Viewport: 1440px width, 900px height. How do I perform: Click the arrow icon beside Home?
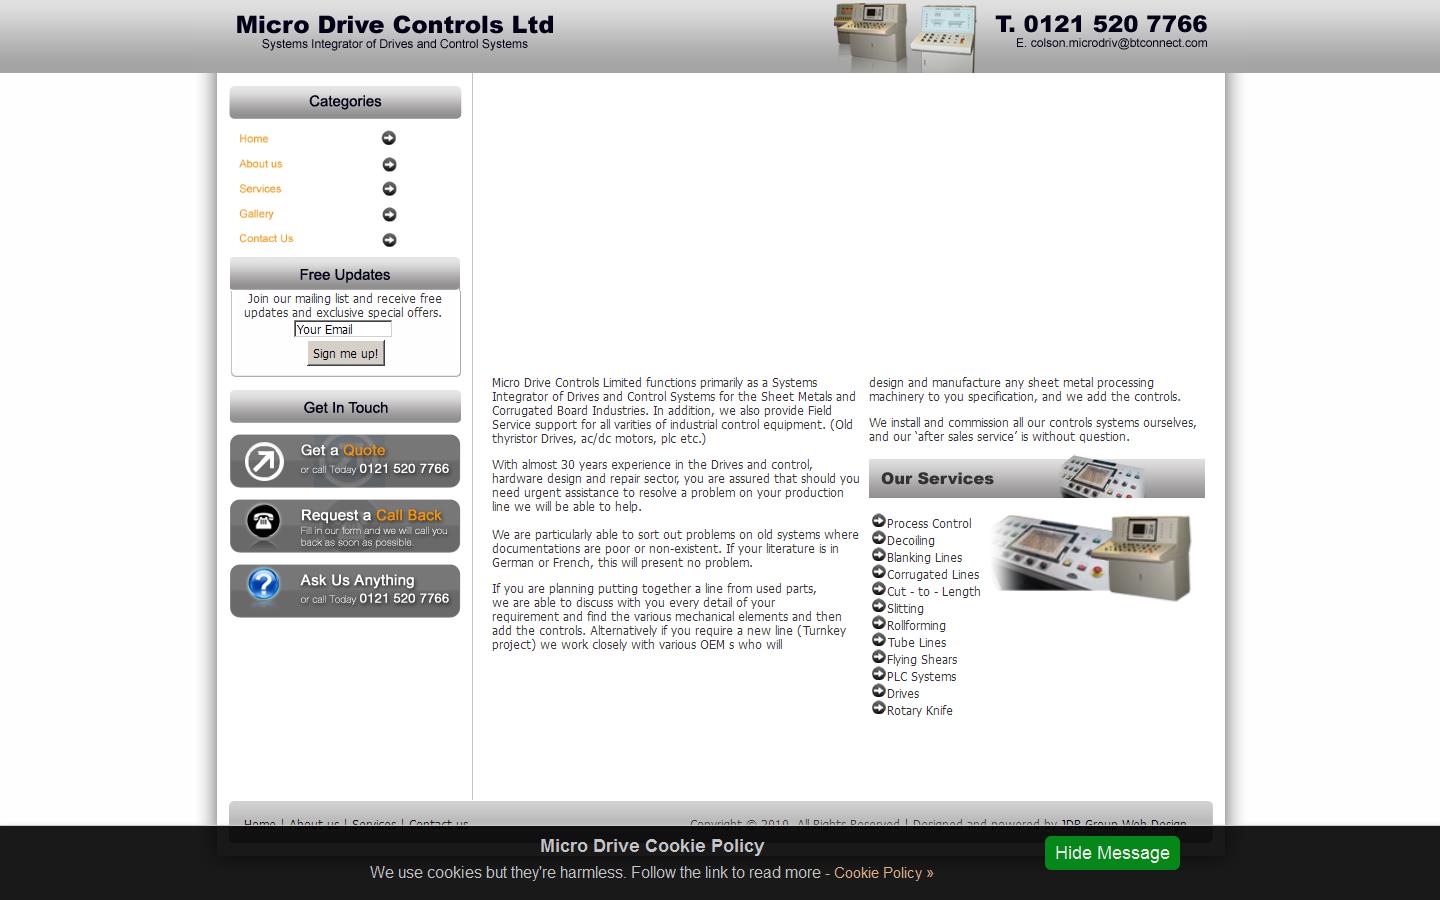click(x=389, y=138)
